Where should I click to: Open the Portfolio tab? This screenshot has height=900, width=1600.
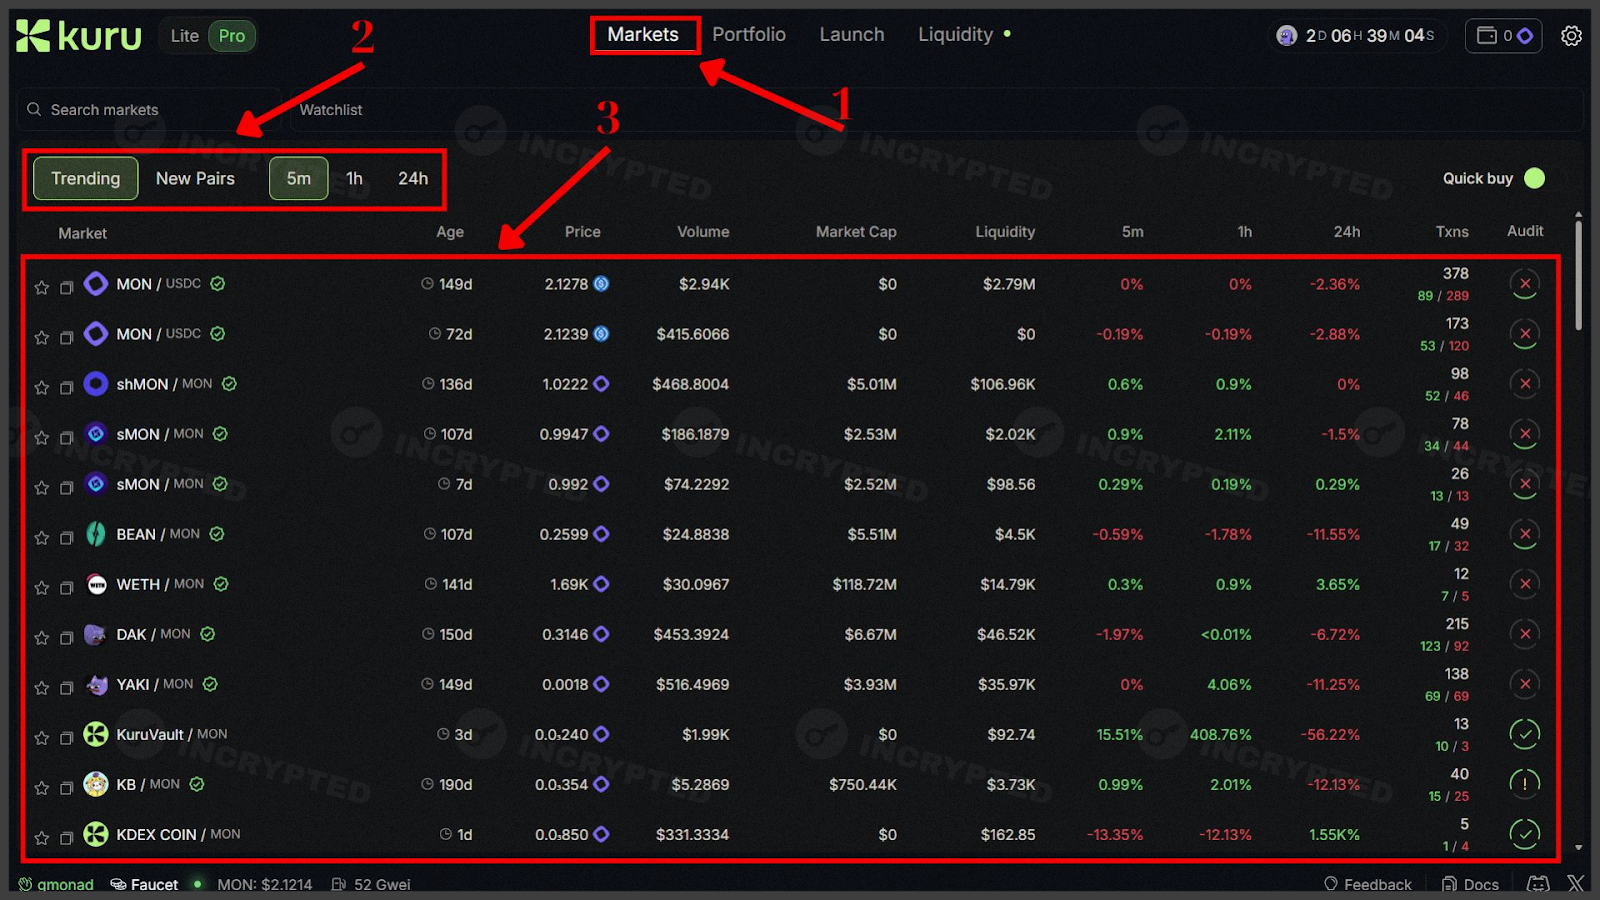pyautogui.click(x=749, y=35)
